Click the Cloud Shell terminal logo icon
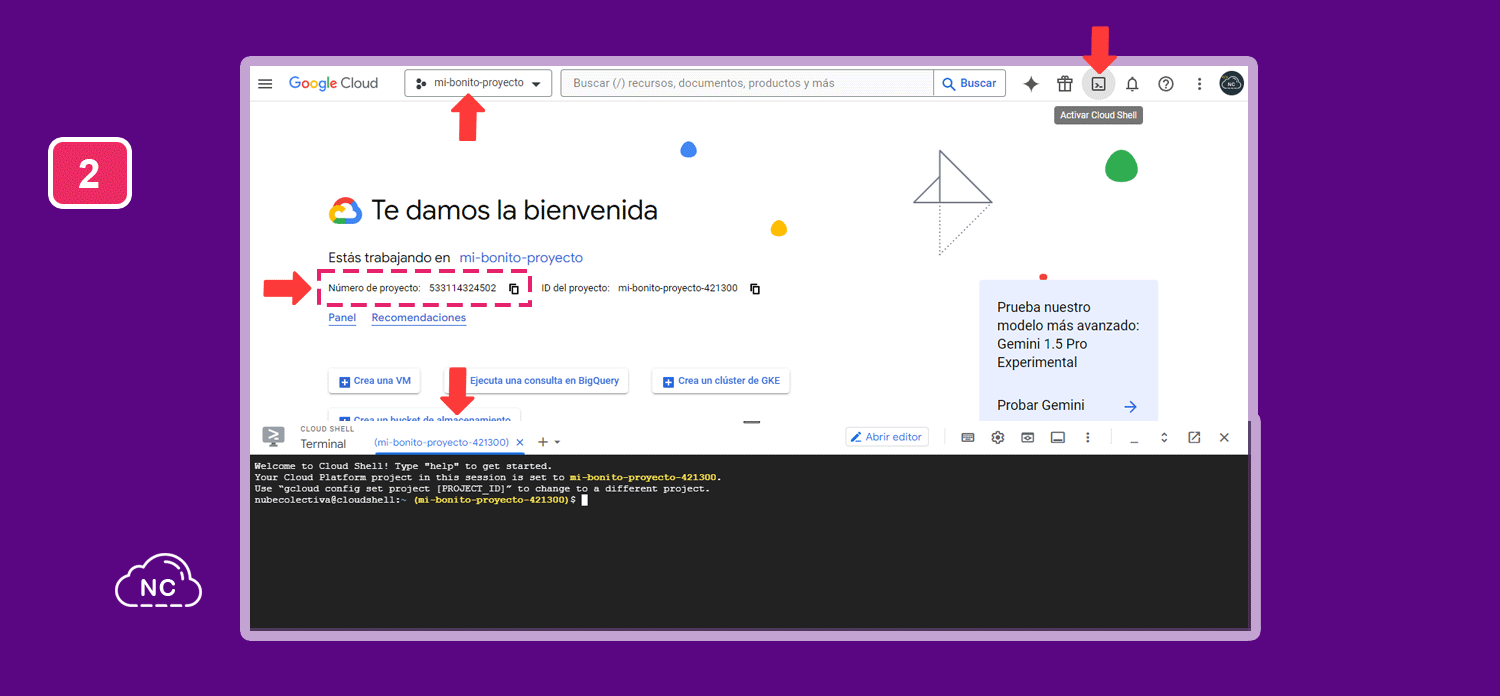 tap(273, 437)
